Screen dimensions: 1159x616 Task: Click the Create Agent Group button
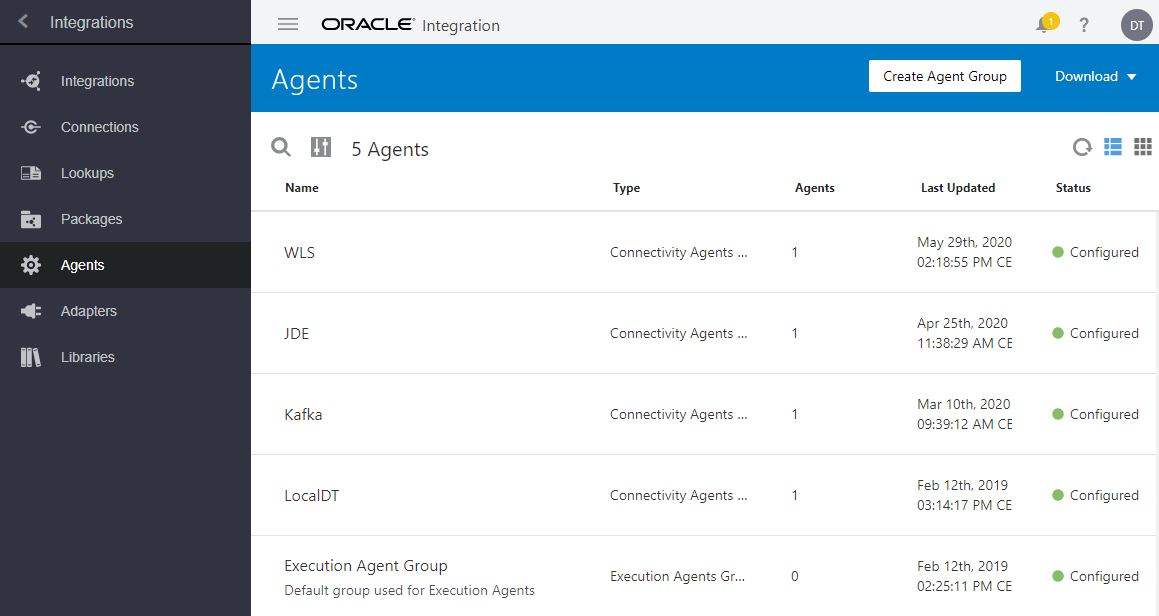tap(944, 75)
